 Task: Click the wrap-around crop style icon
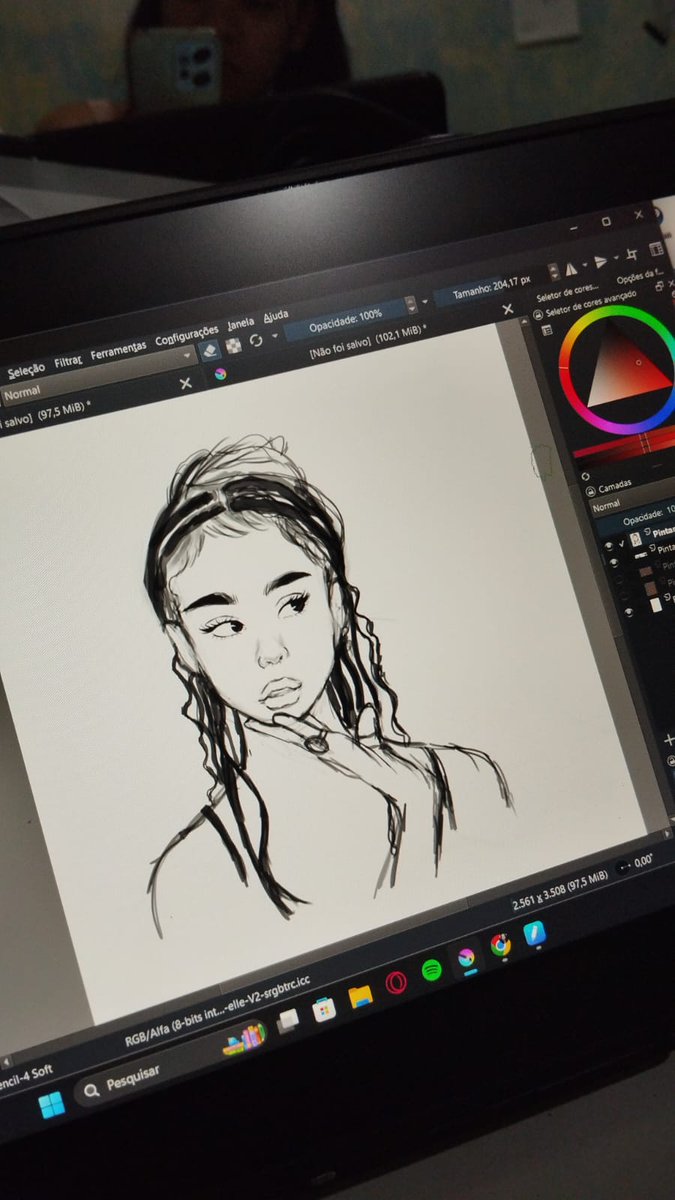click(x=632, y=256)
